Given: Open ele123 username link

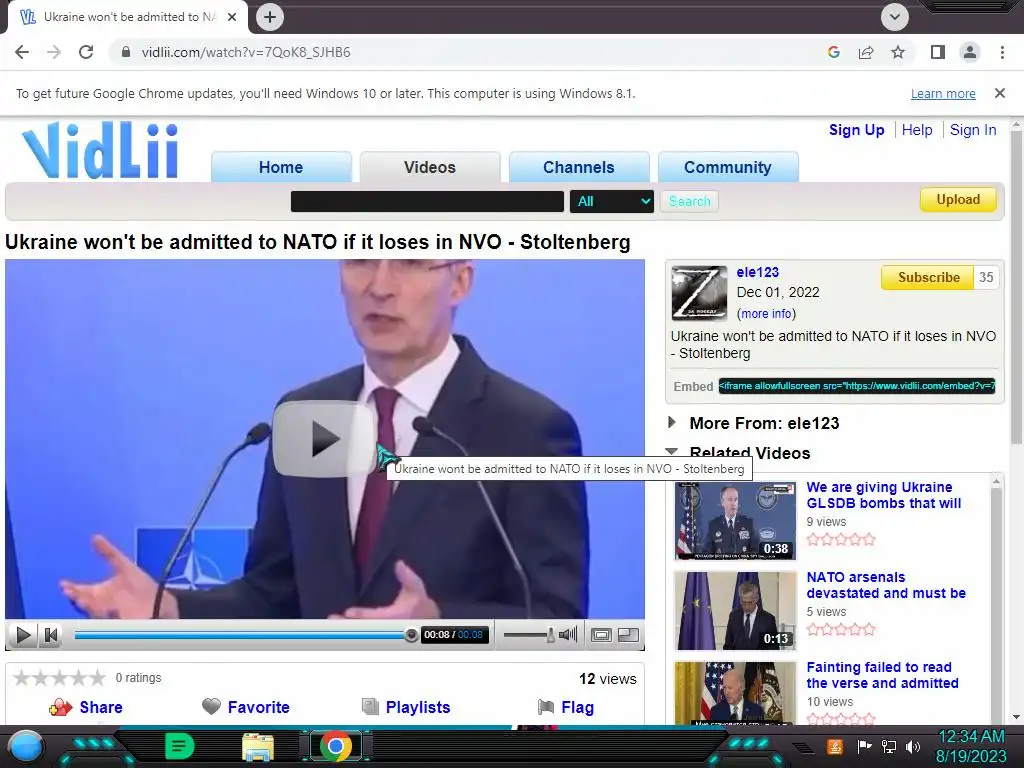Looking at the screenshot, I should tap(758, 272).
